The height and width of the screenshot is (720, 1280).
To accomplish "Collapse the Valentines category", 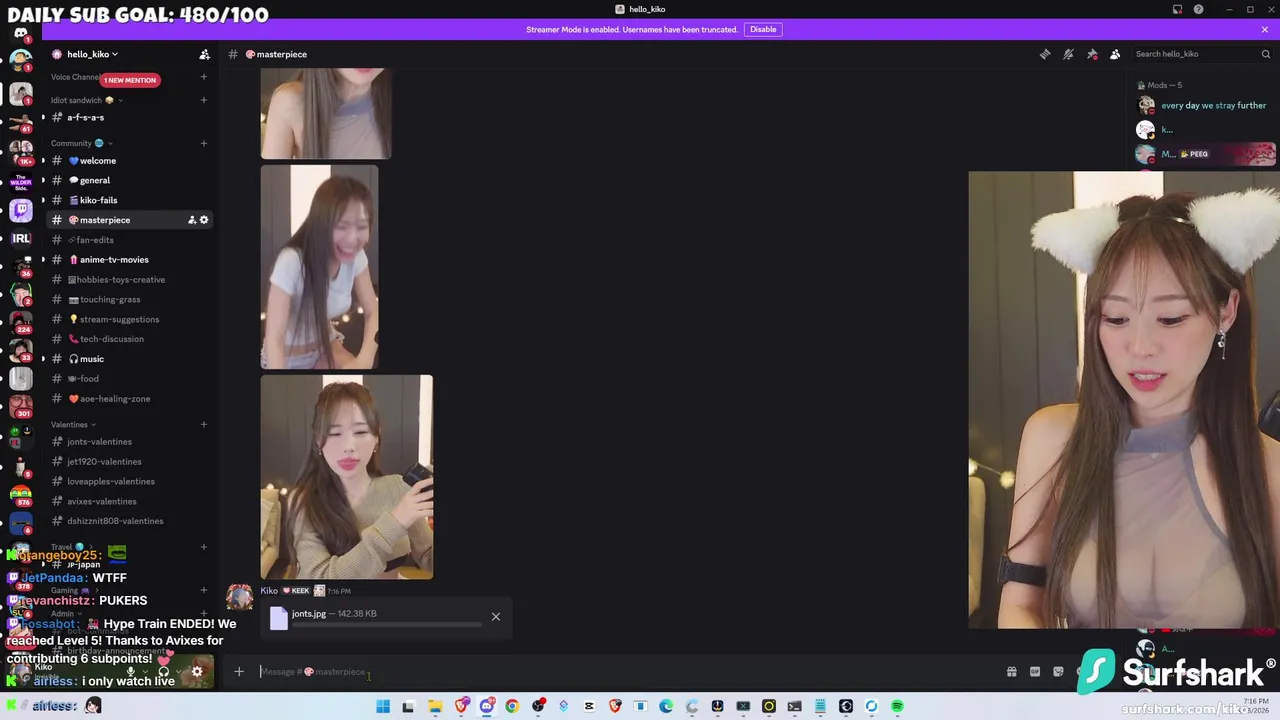I will 74,425.
